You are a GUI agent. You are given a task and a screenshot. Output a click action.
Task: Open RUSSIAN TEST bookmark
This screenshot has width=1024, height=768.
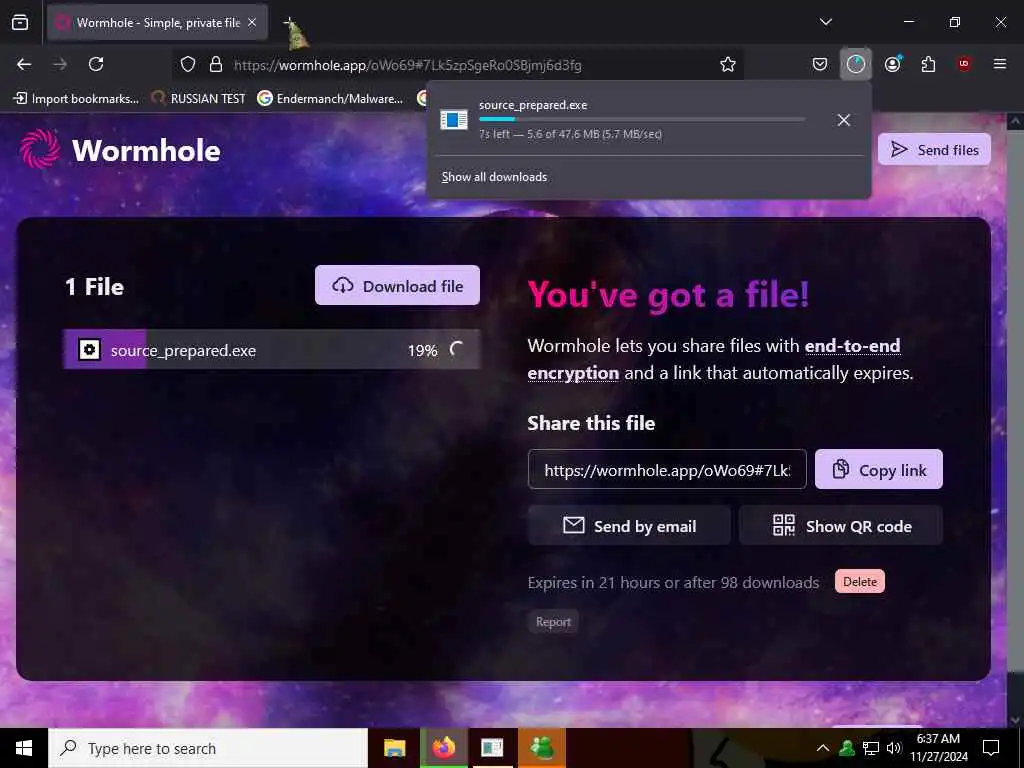click(x=199, y=99)
